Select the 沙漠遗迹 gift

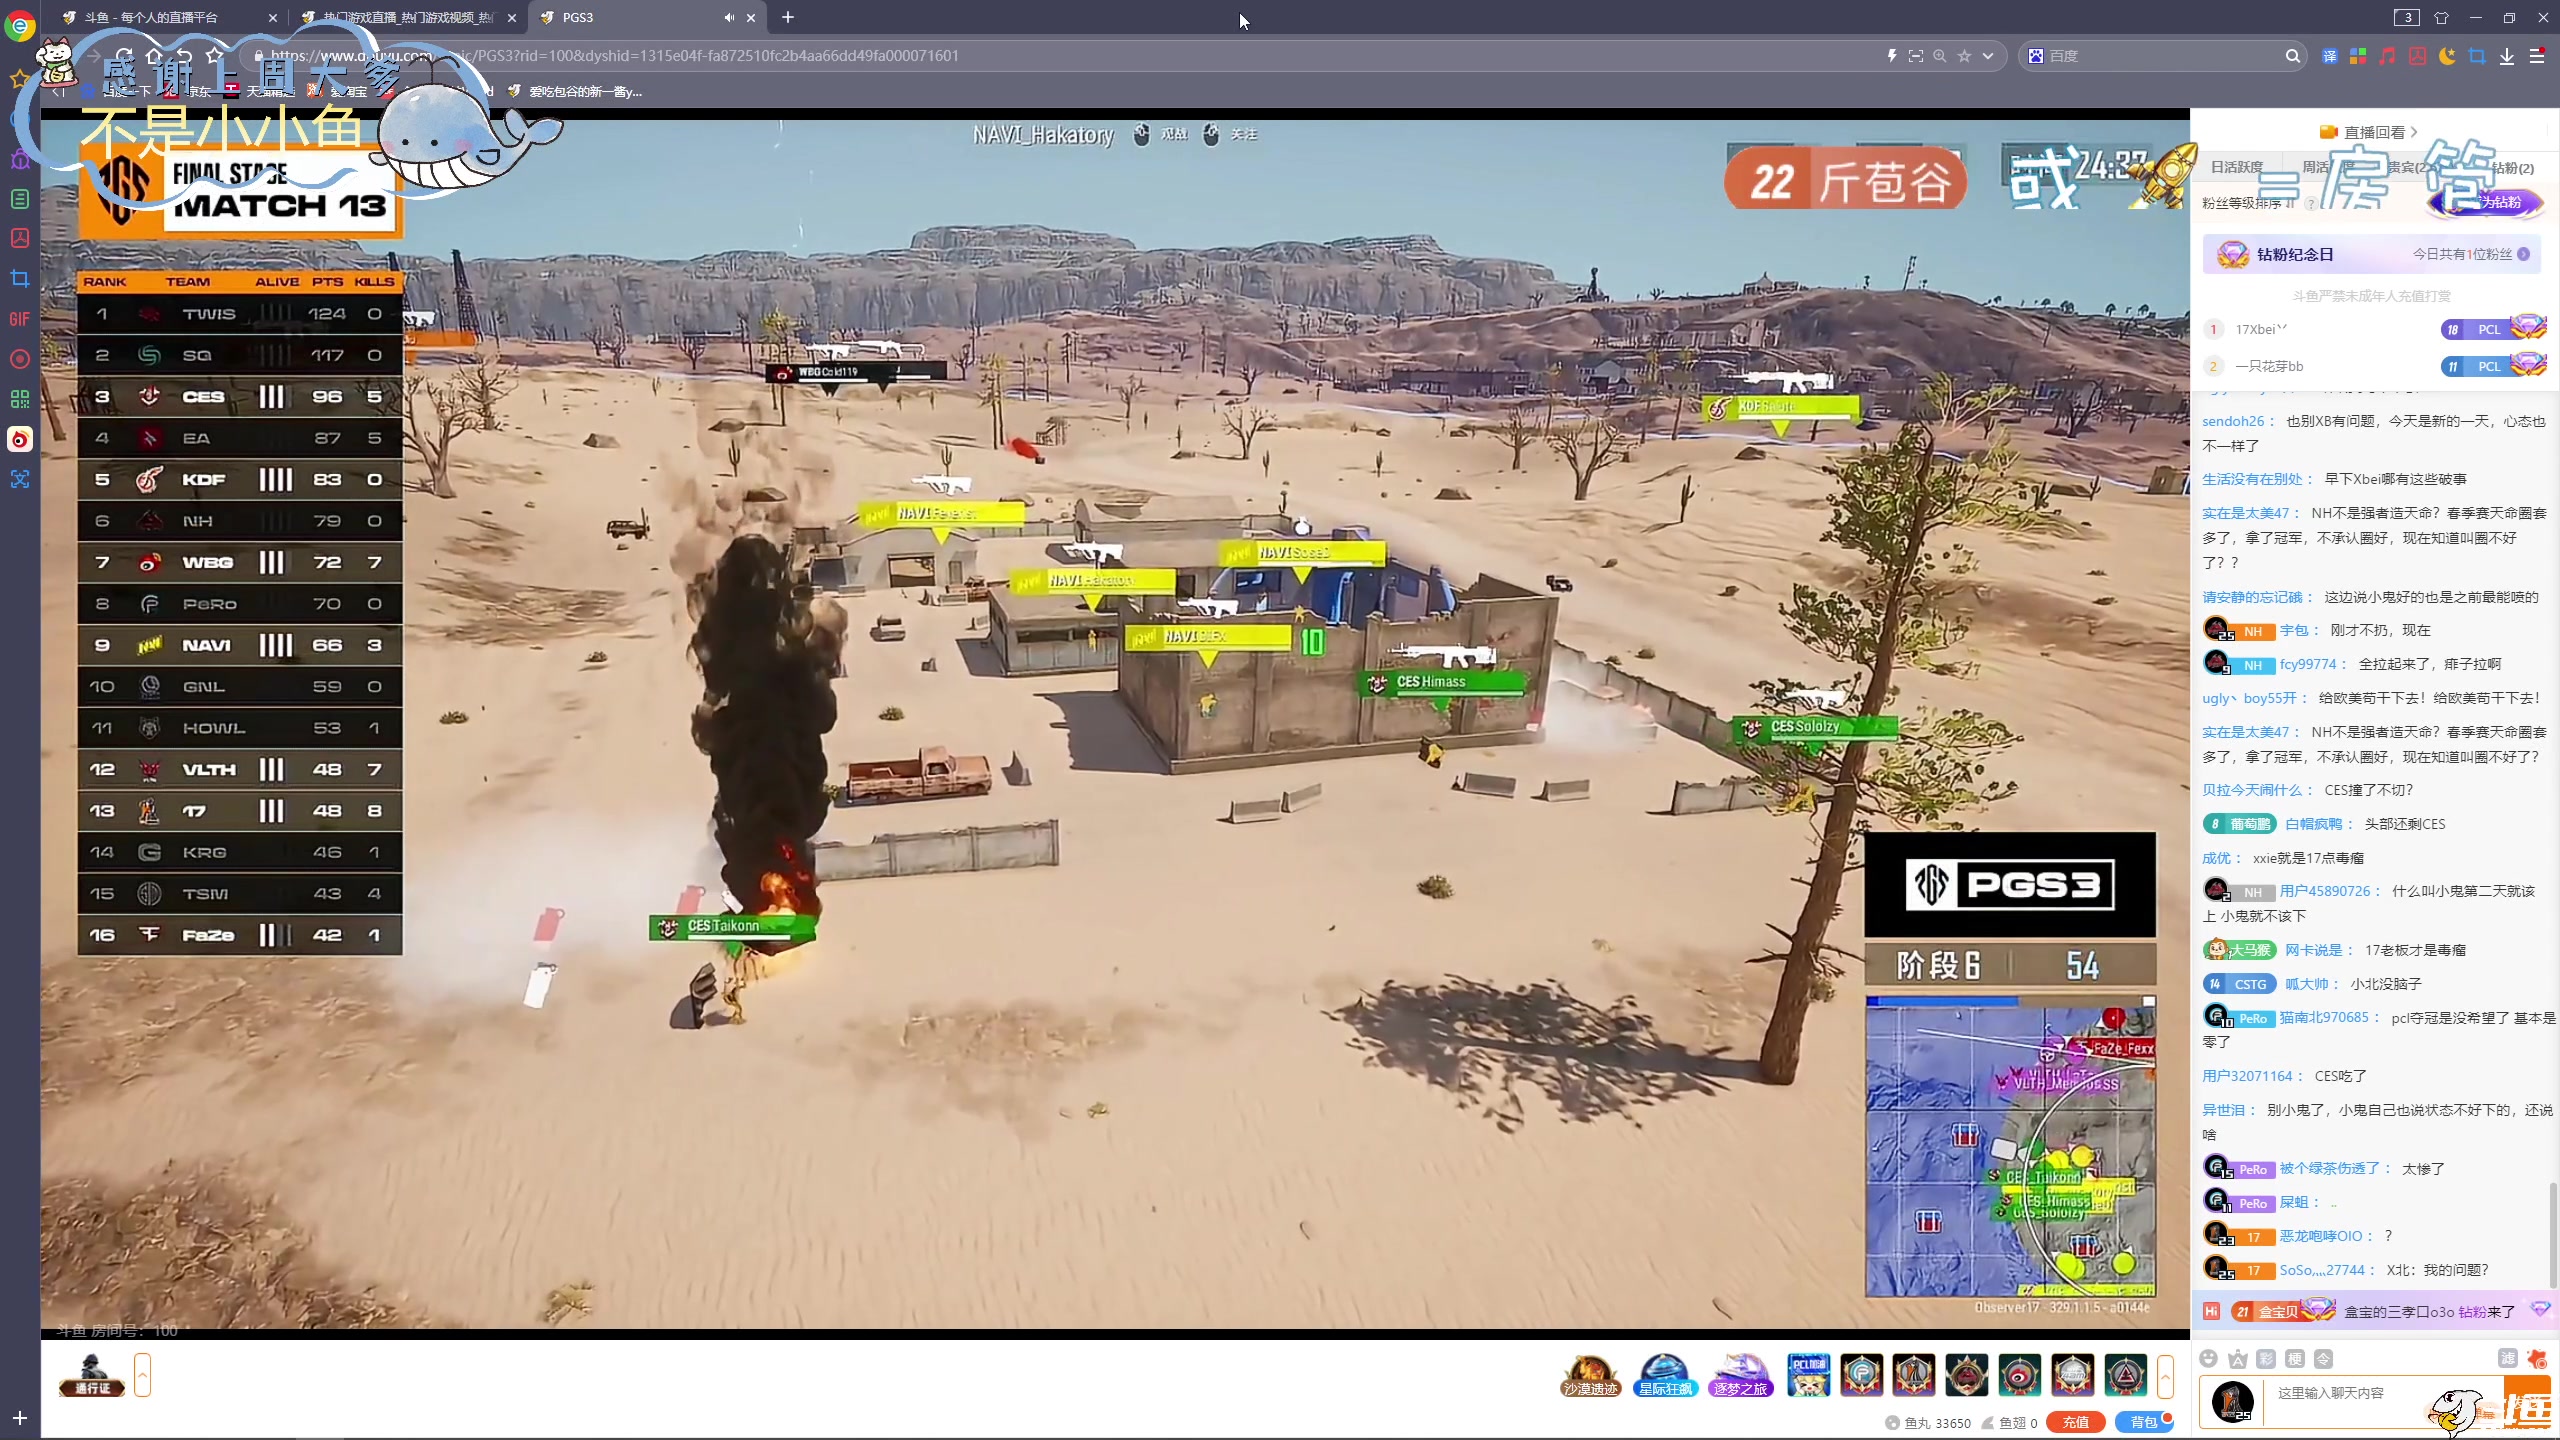(1590, 1376)
